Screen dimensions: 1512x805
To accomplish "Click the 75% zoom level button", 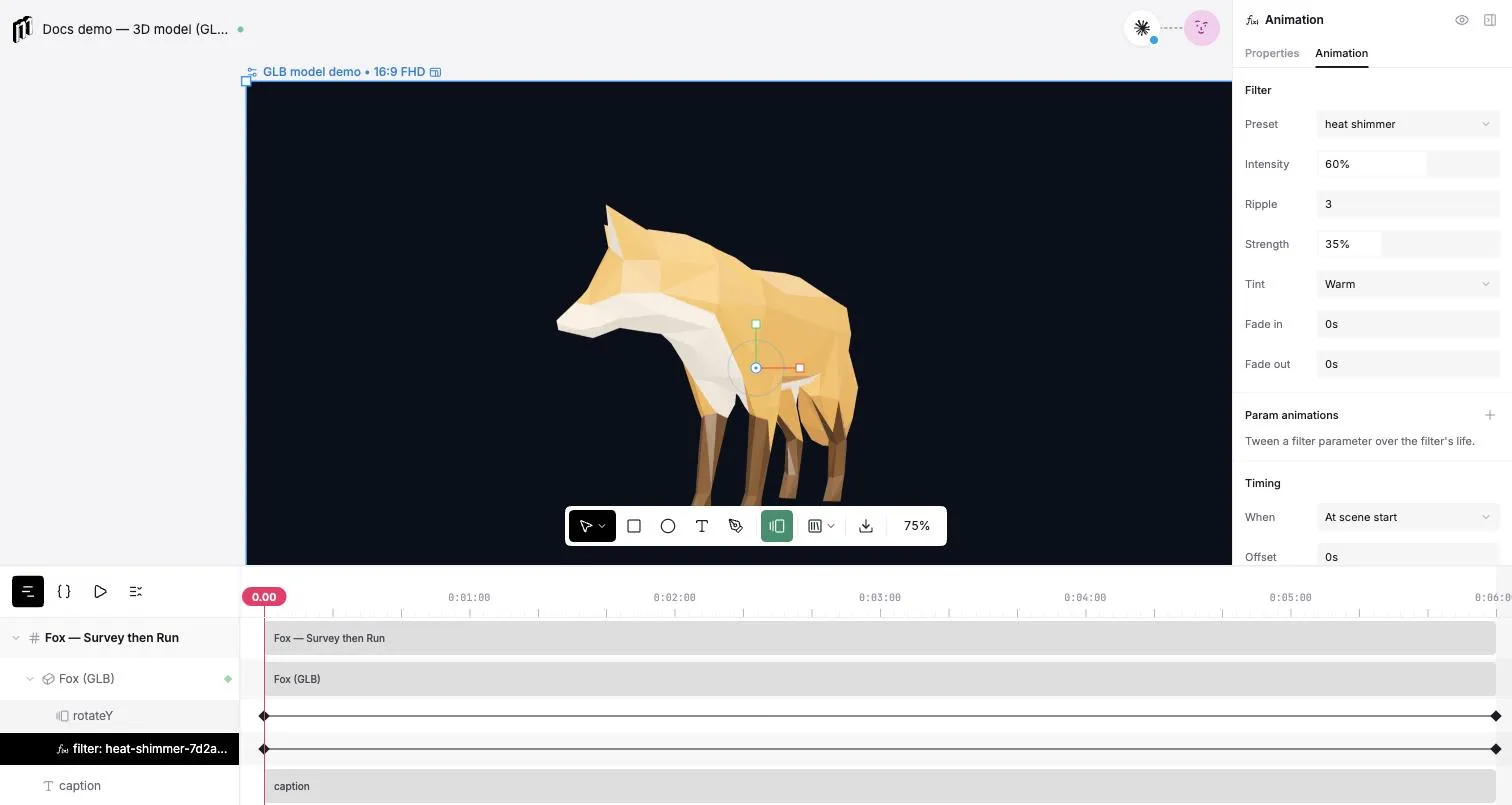I will click(917, 526).
